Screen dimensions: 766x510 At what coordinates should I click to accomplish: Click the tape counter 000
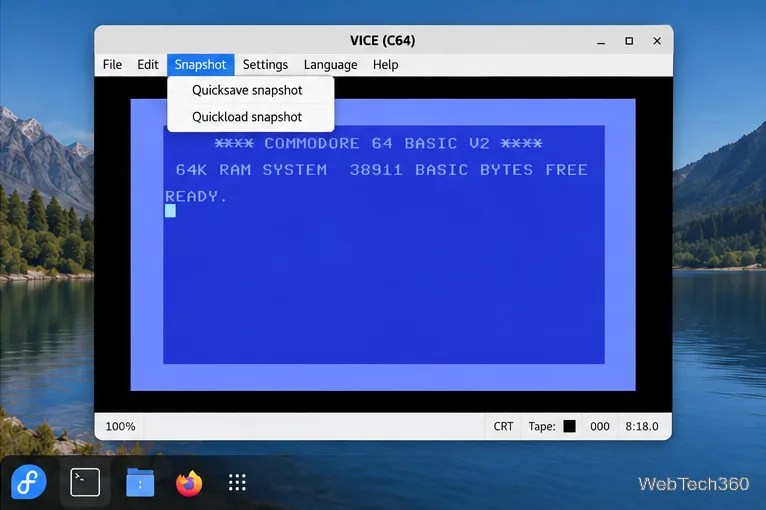(599, 426)
